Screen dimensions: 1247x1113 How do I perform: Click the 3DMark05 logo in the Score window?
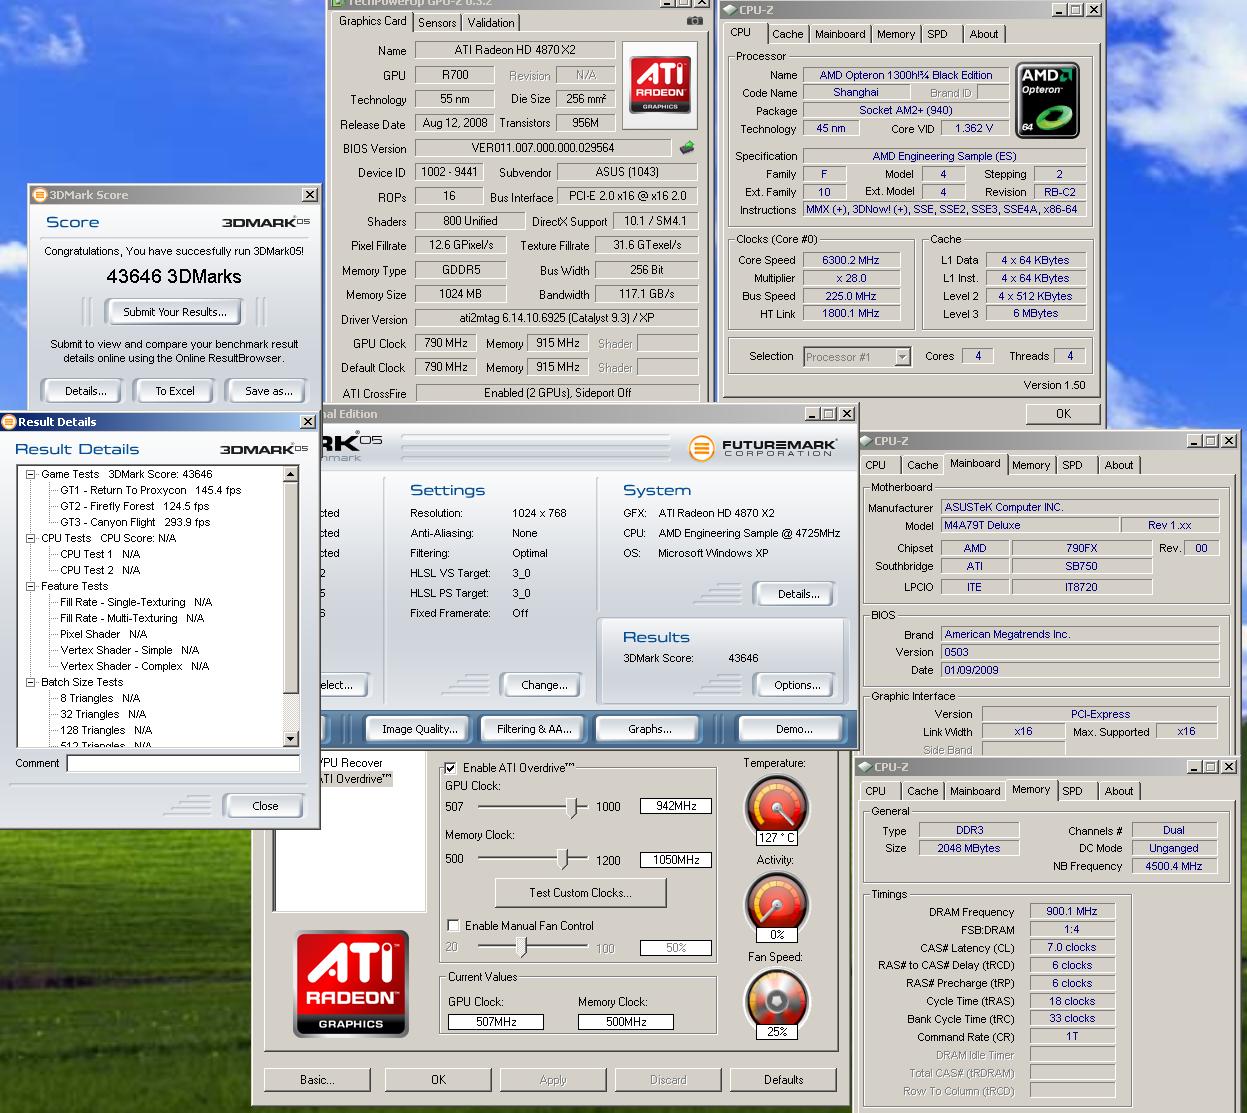click(265, 222)
